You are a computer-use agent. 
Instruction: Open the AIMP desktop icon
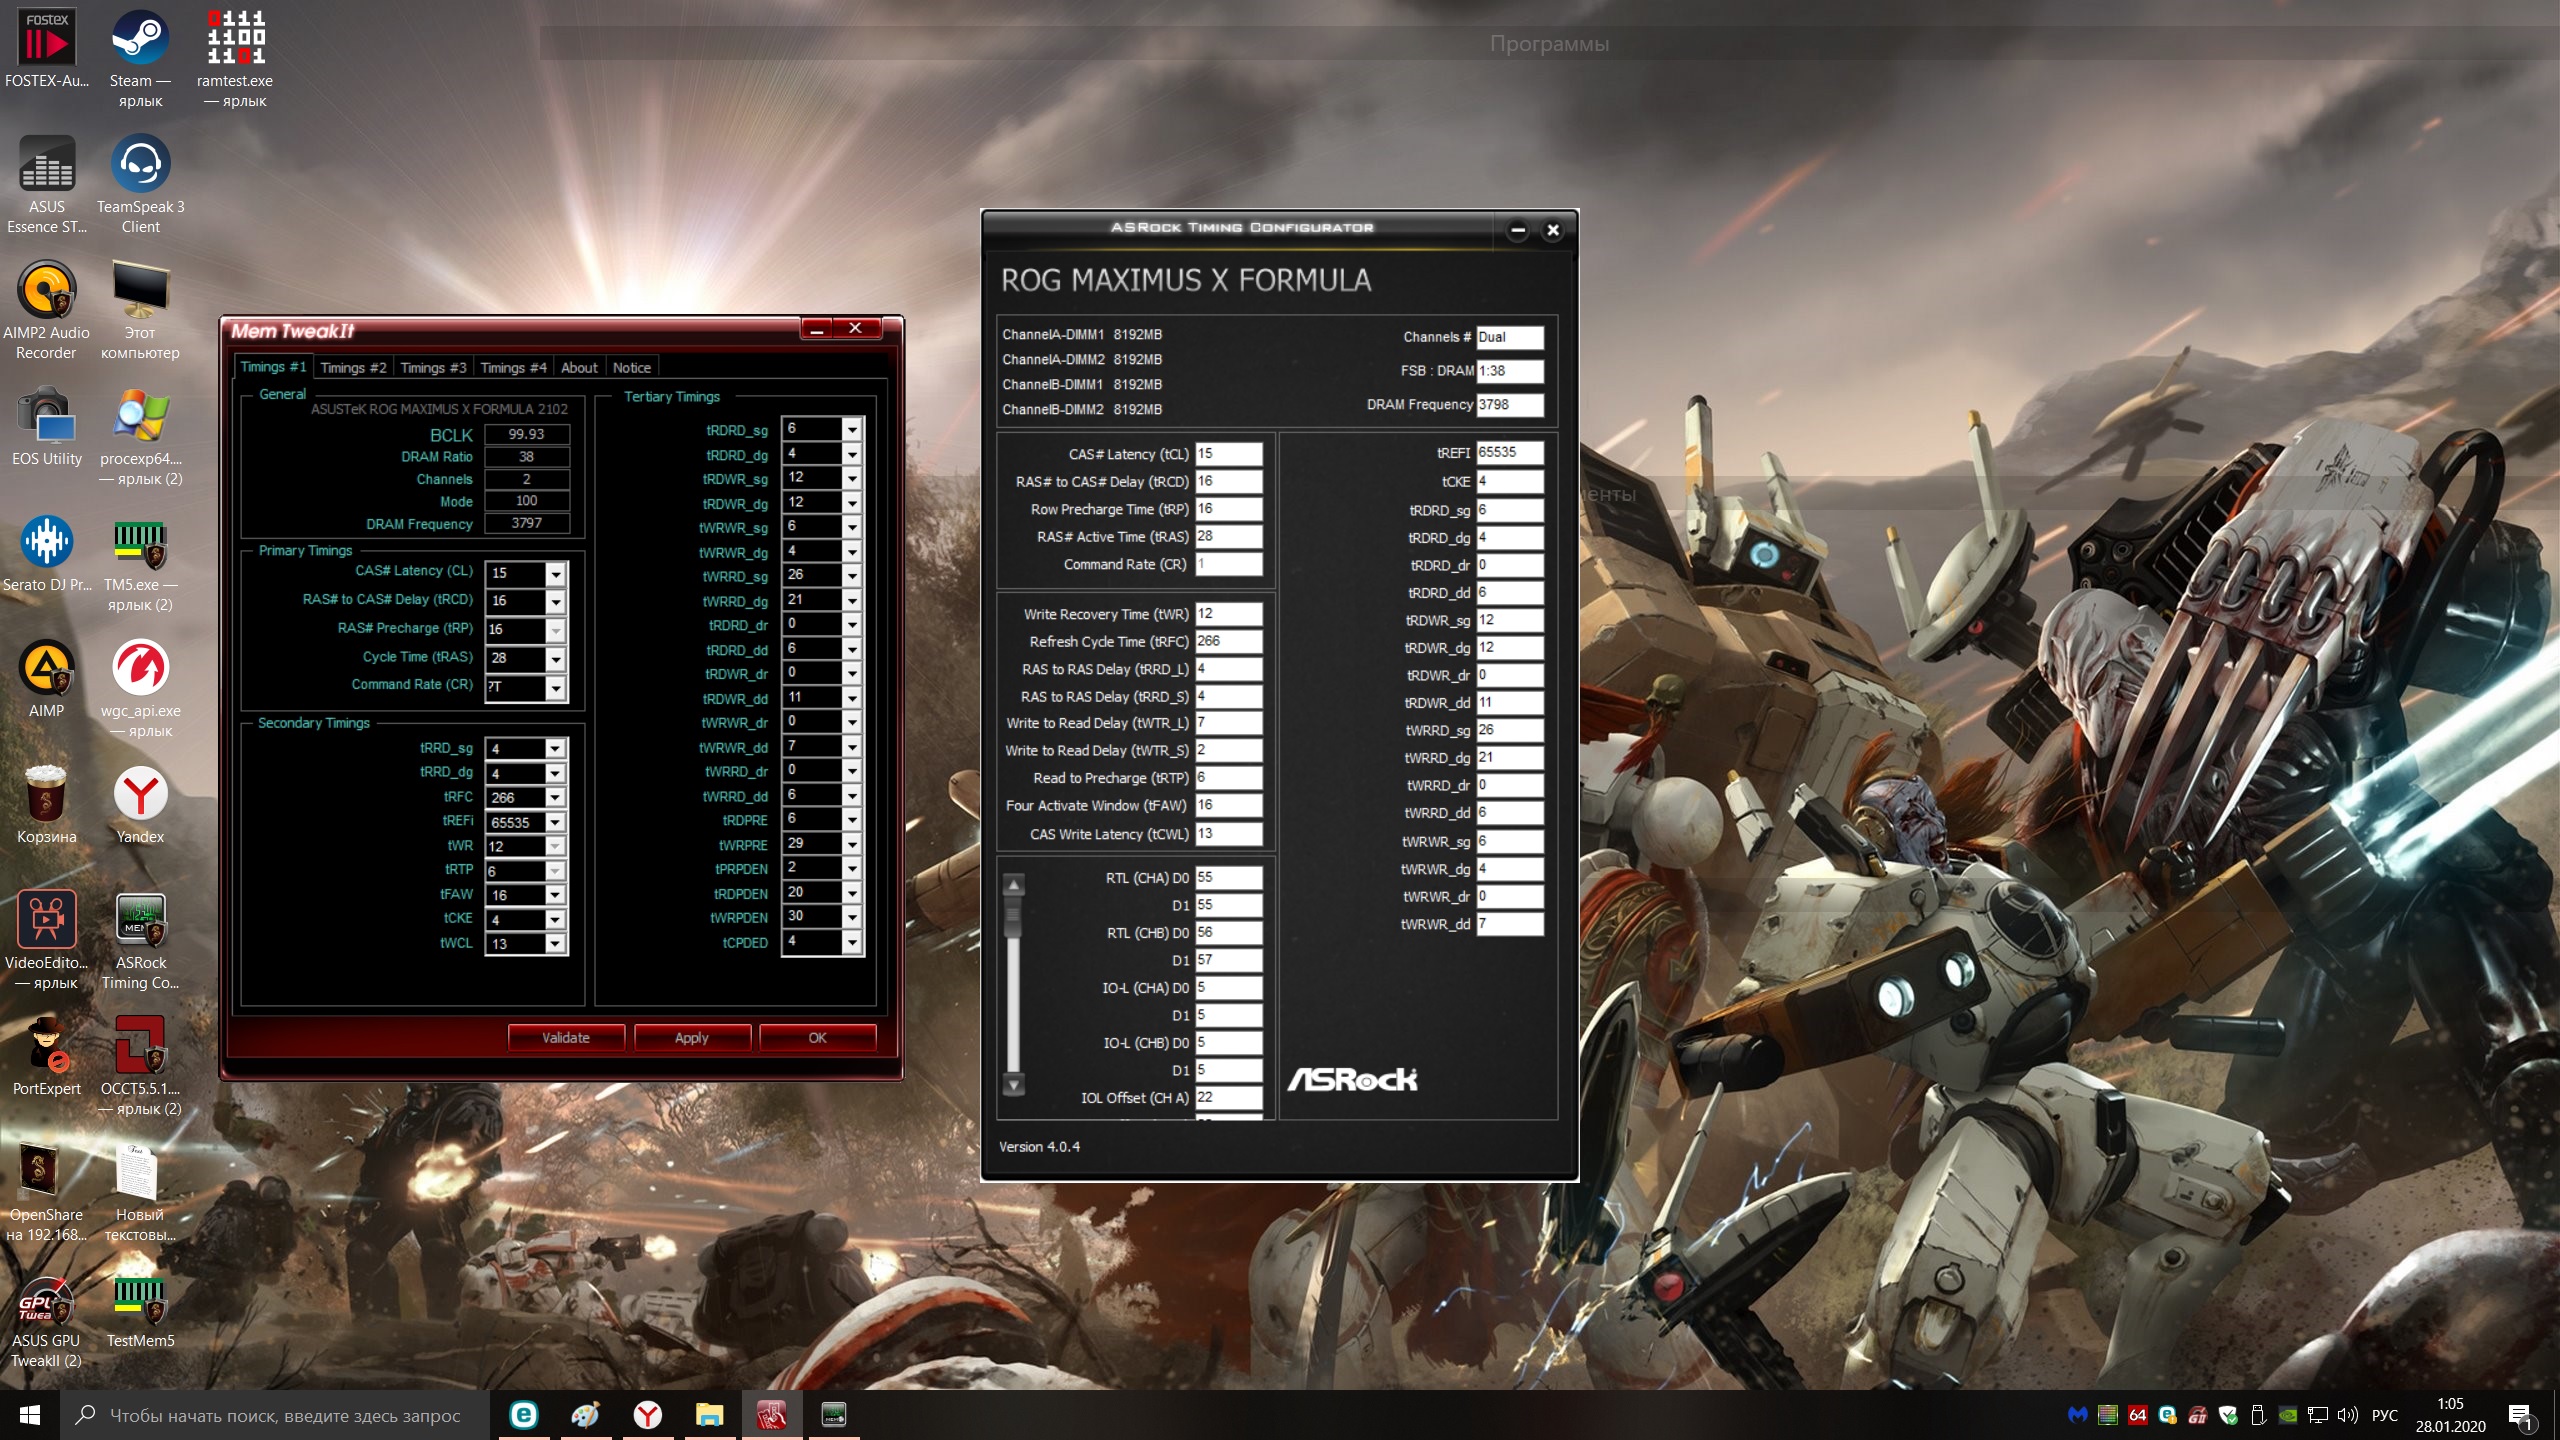46,668
